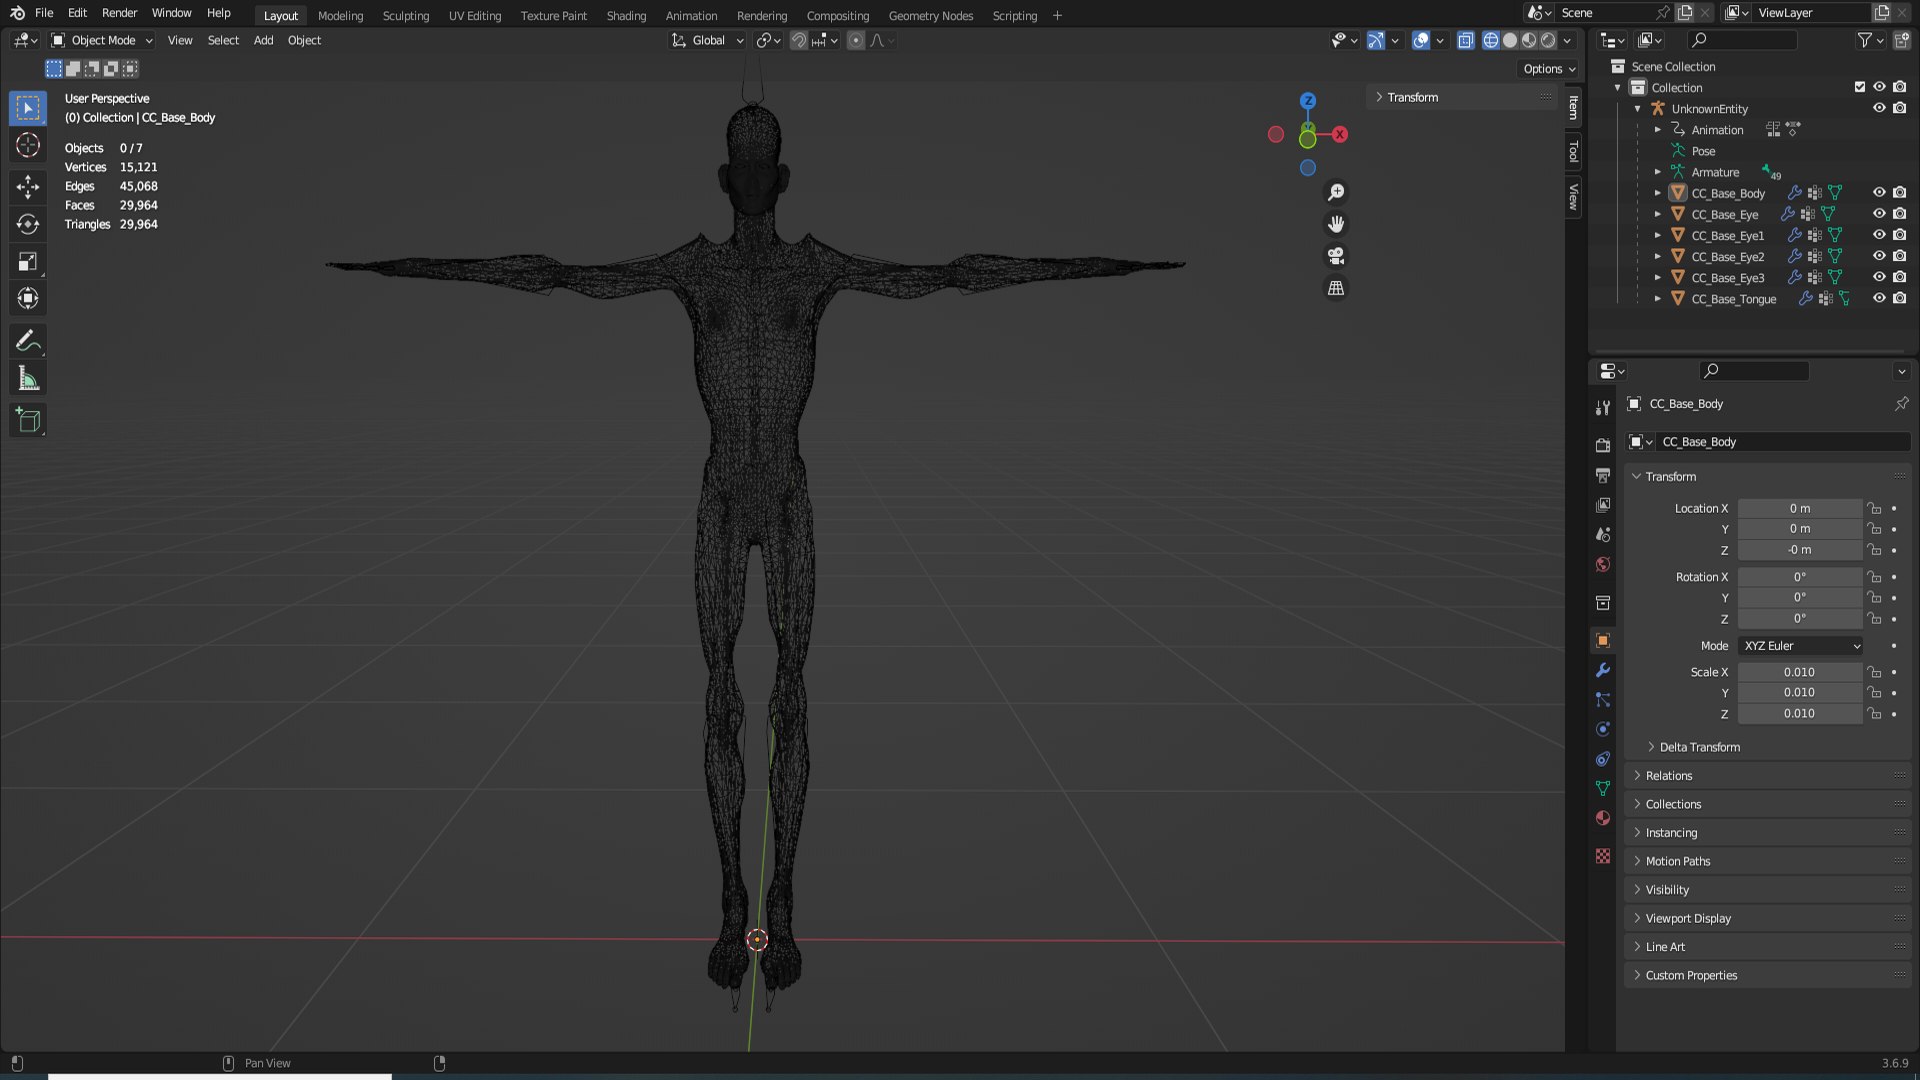Toggle snapping magnet
1920x1080 pixels.
798,40
